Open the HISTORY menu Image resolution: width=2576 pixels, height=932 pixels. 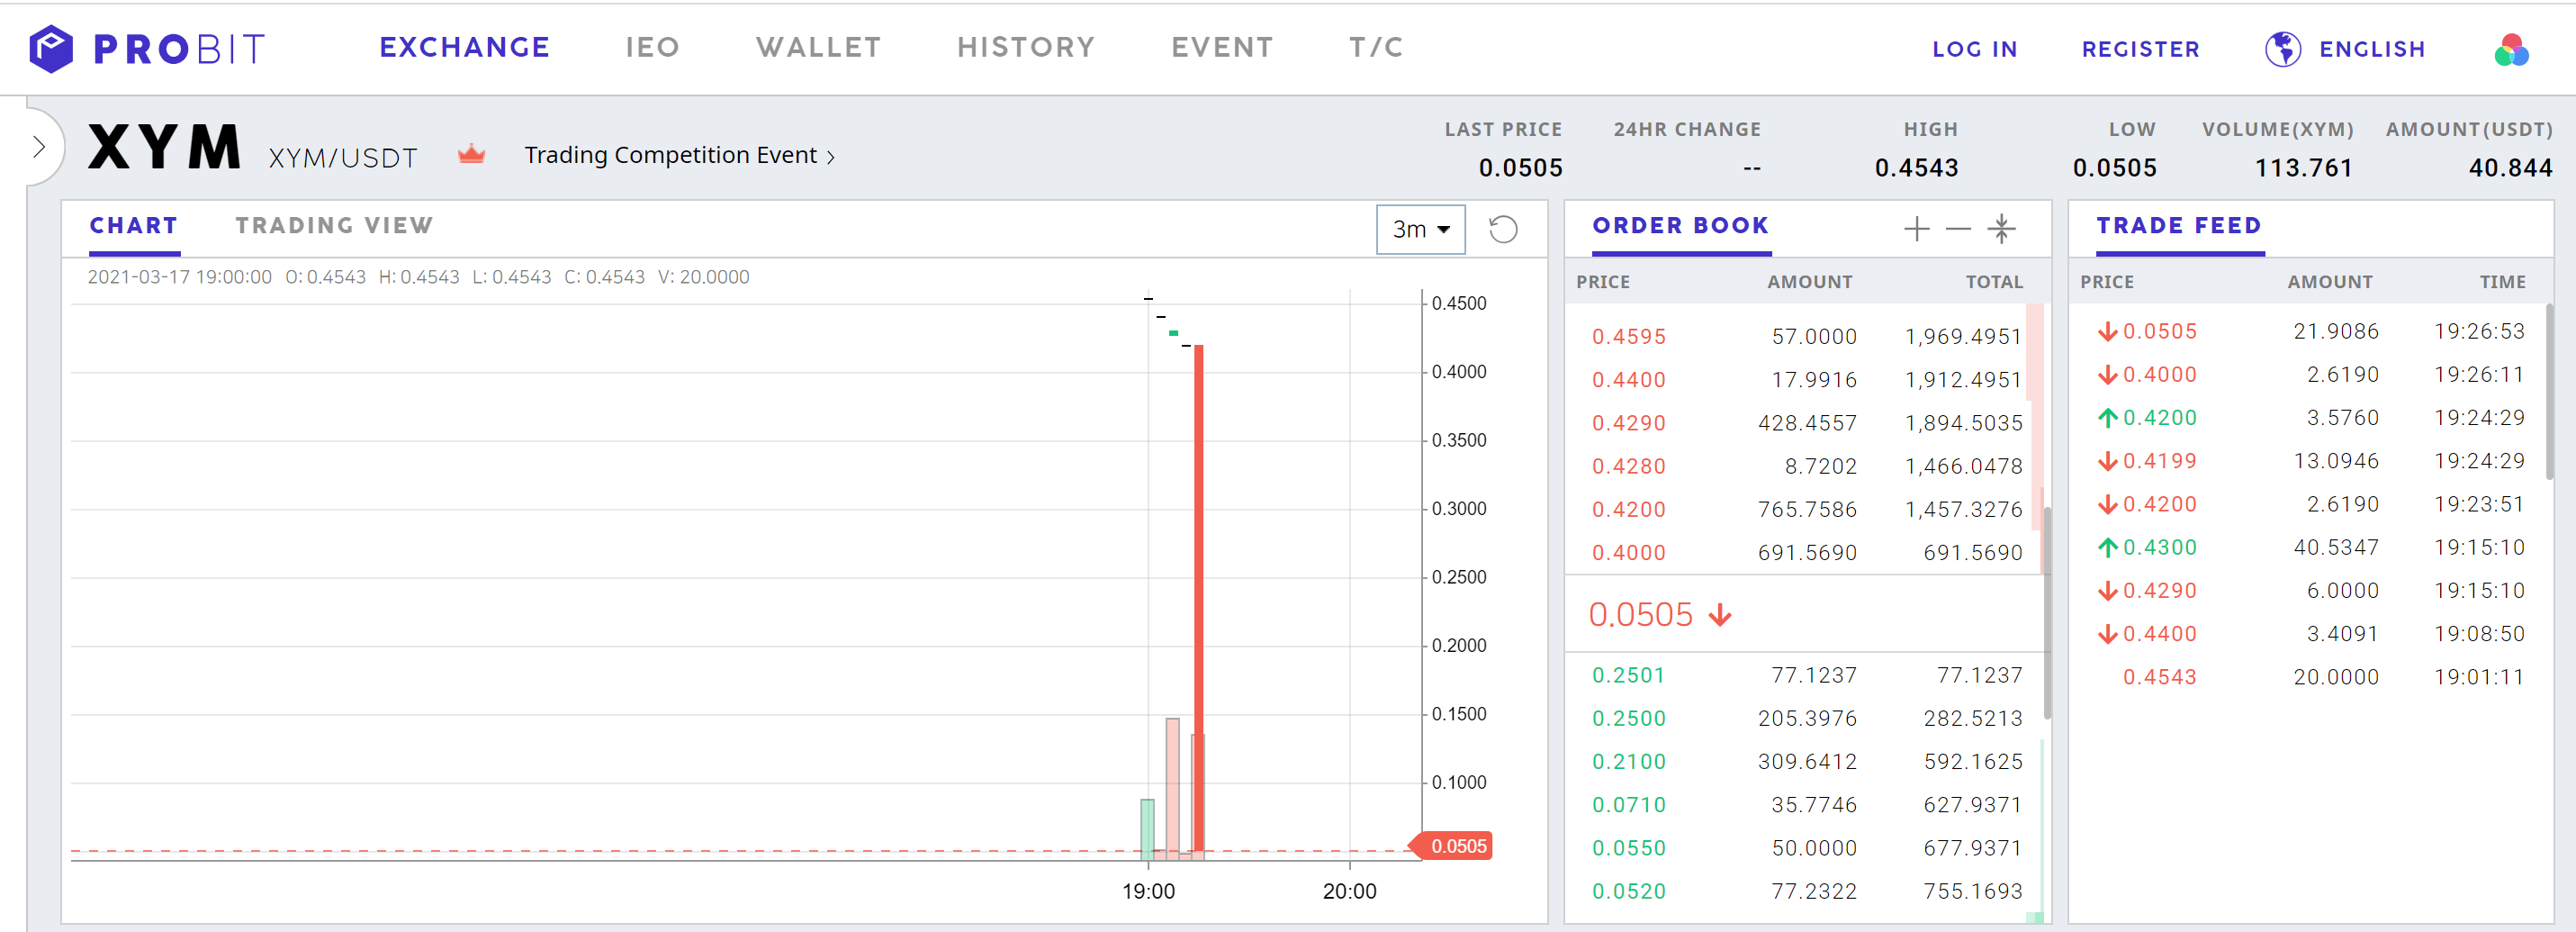click(x=1025, y=47)
